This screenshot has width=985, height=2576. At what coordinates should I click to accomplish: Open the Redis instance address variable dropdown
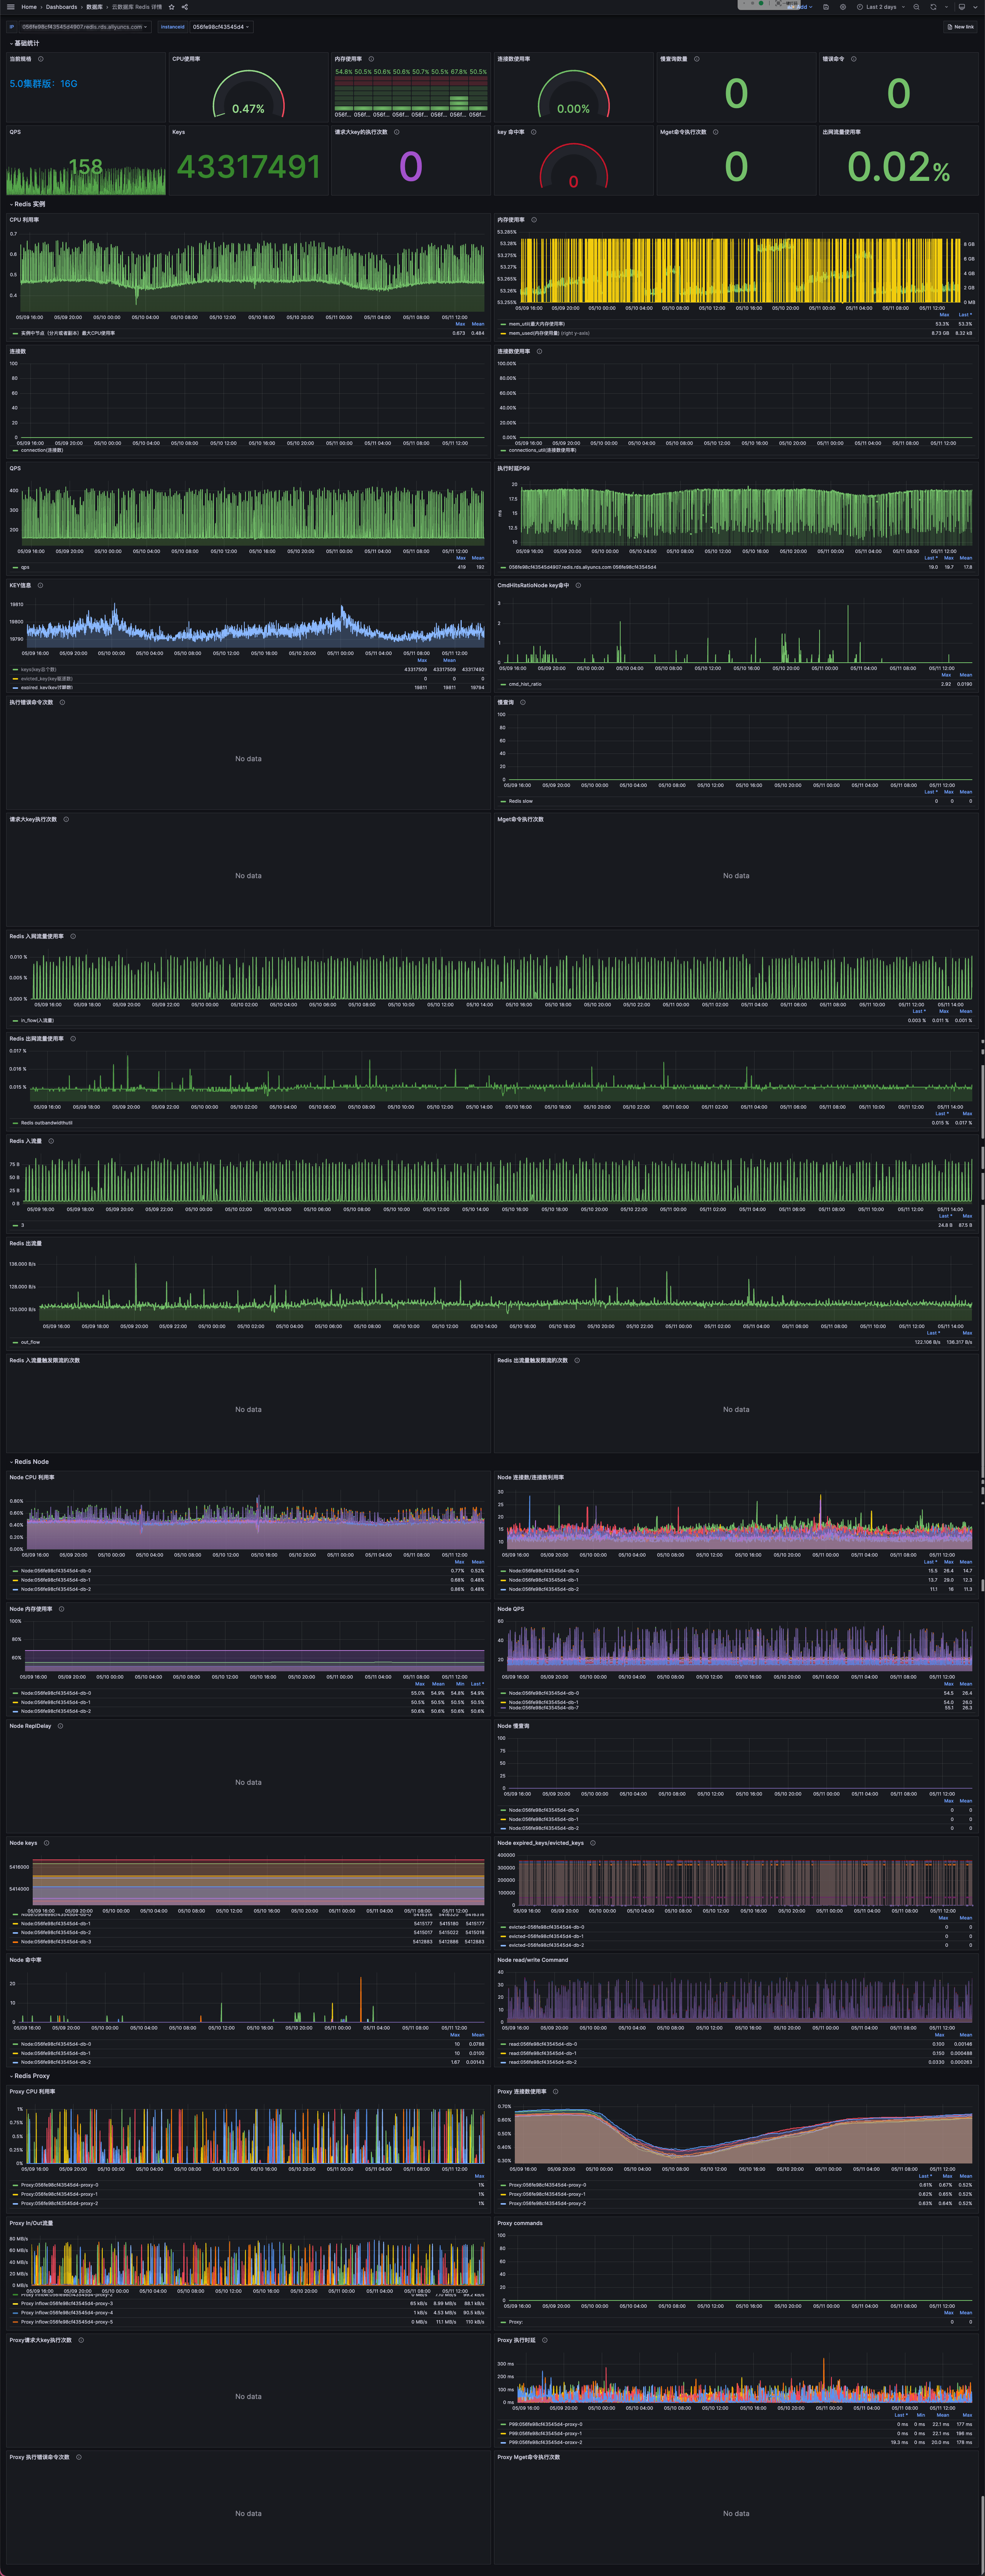coord(85,27)
